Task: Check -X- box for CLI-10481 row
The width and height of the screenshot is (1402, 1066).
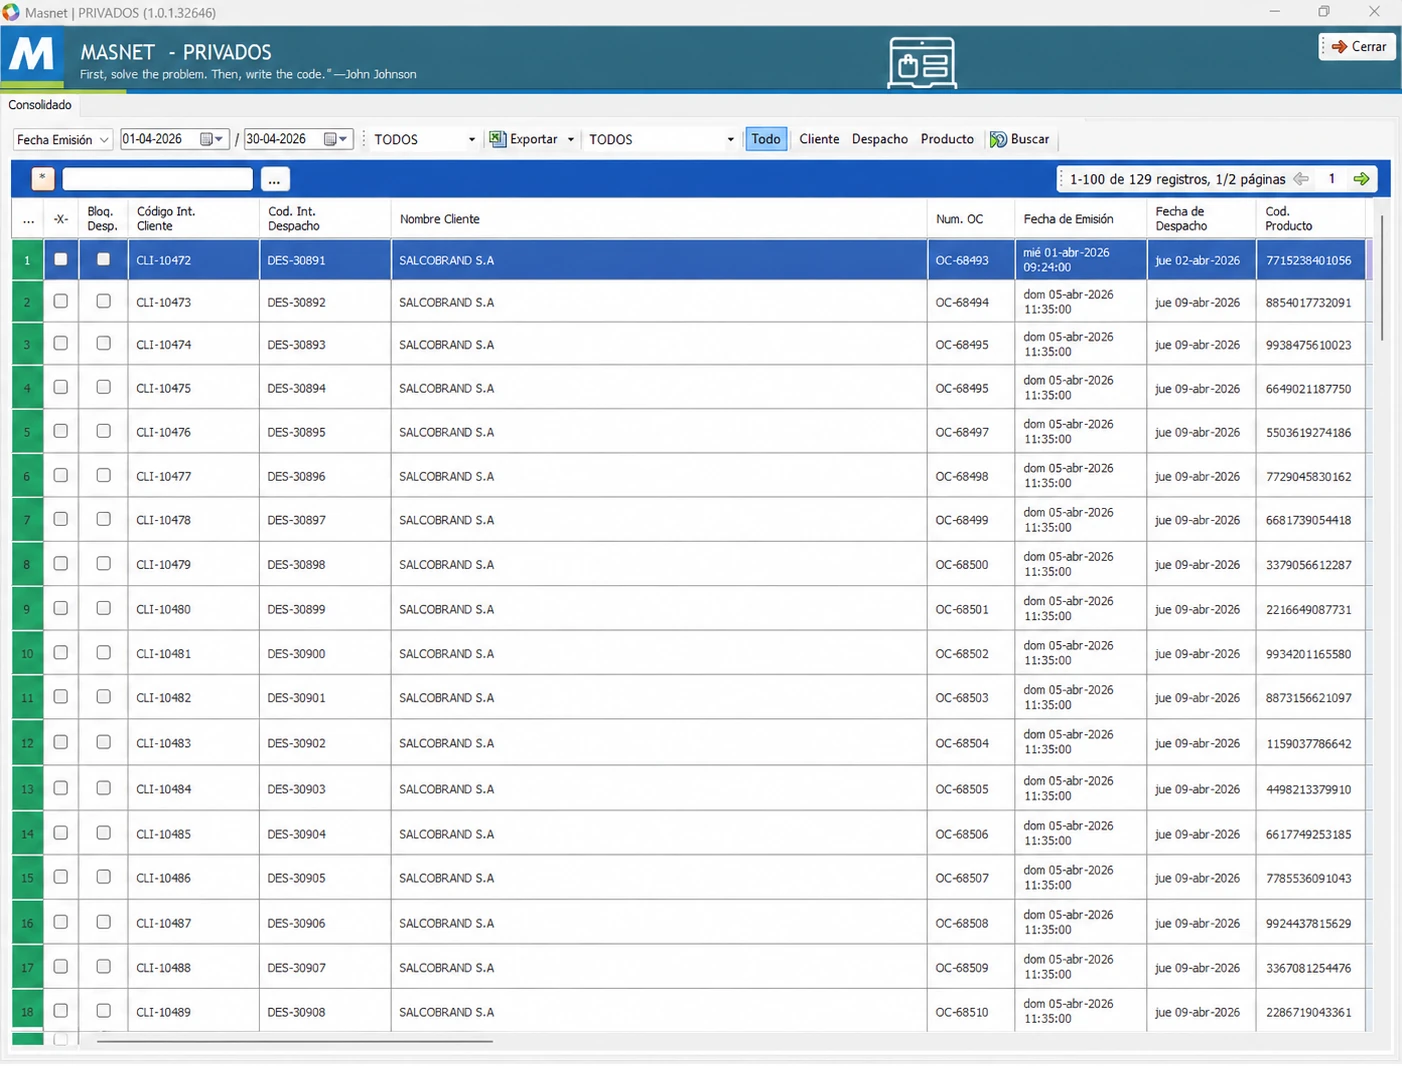Action: (61, 652)
